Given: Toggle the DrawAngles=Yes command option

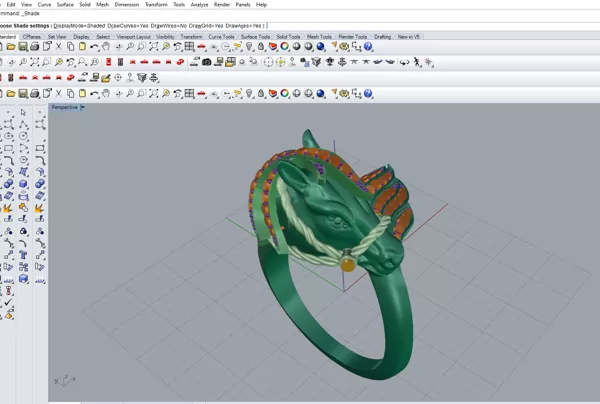Looking at the screenshot, I should pos(244,26).
